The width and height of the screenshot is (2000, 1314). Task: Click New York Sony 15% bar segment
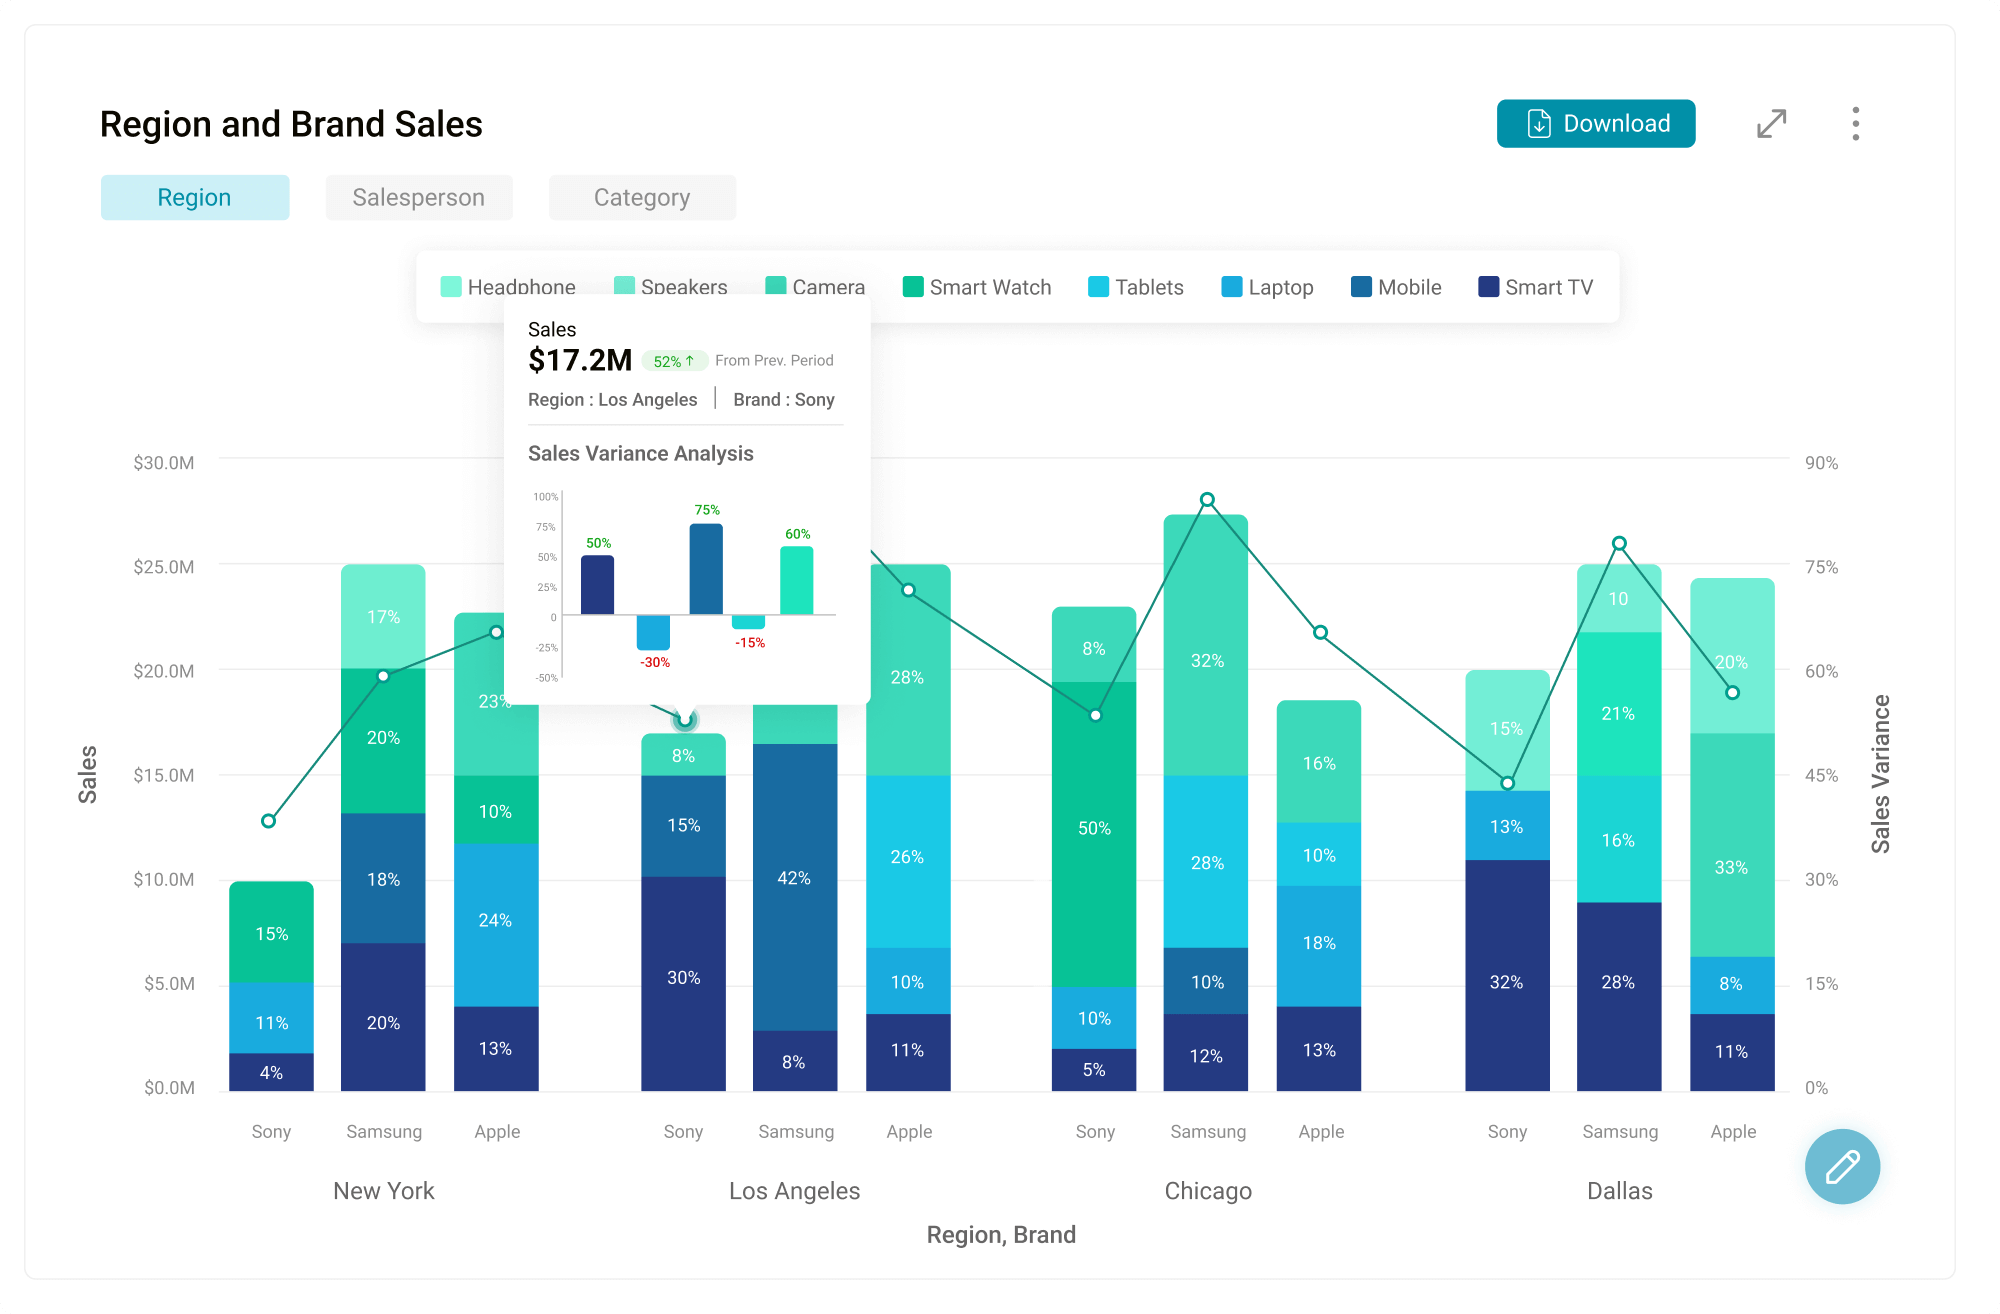[x=271, y=932]
